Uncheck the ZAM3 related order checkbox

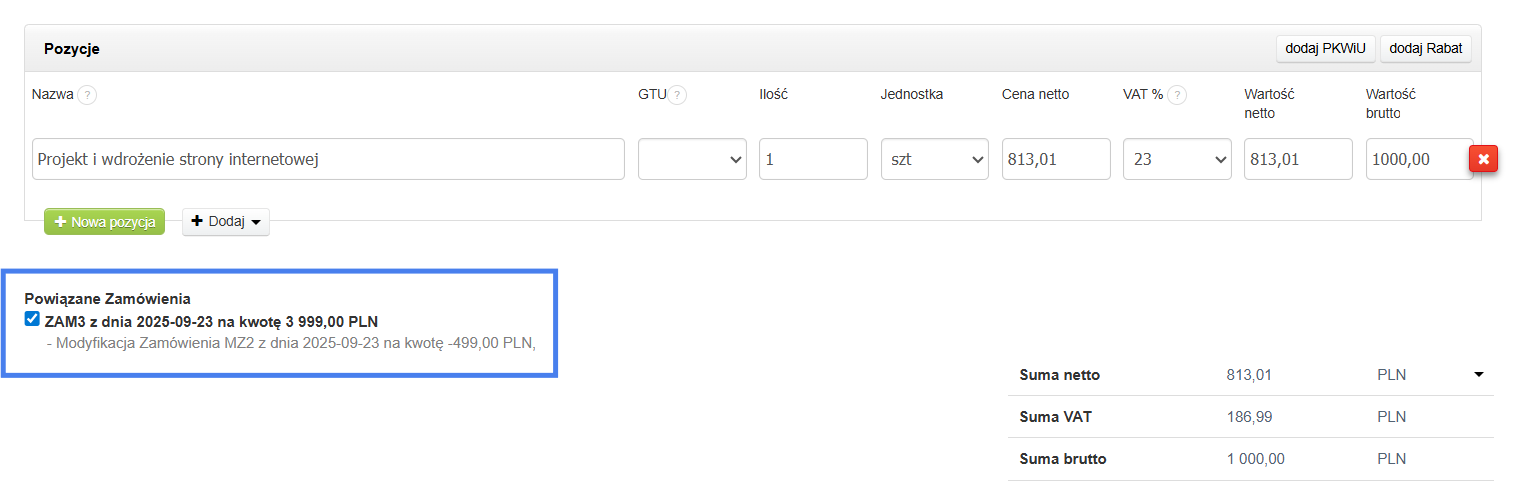[x=32, y=320]
